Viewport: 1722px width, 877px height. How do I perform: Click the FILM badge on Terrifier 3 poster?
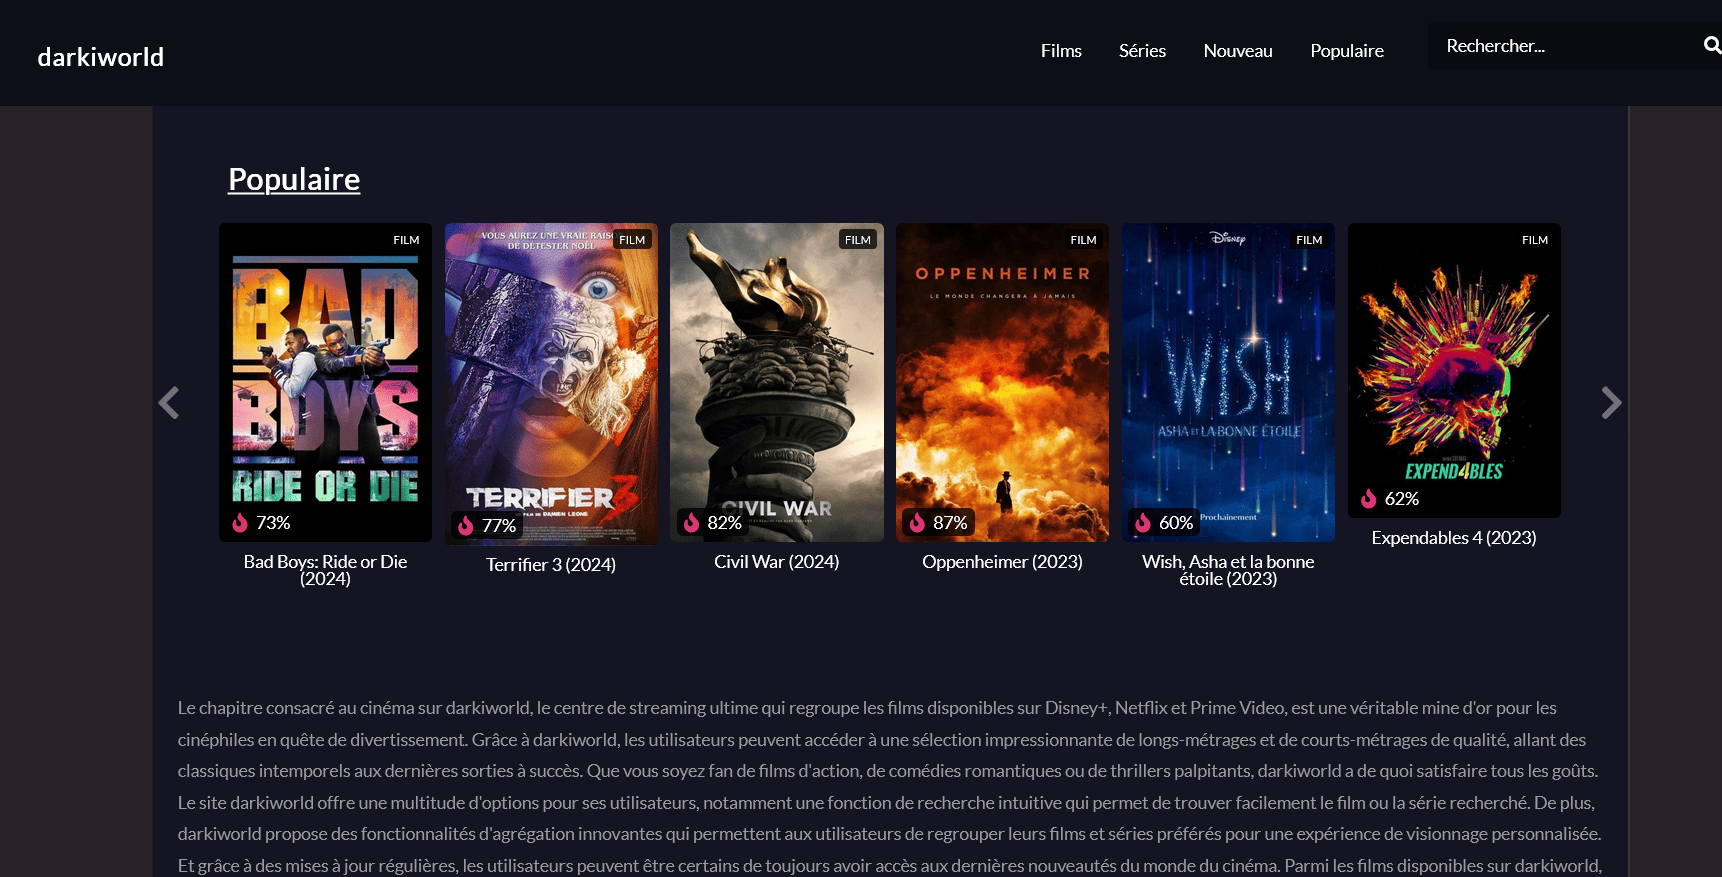point(632,240)
